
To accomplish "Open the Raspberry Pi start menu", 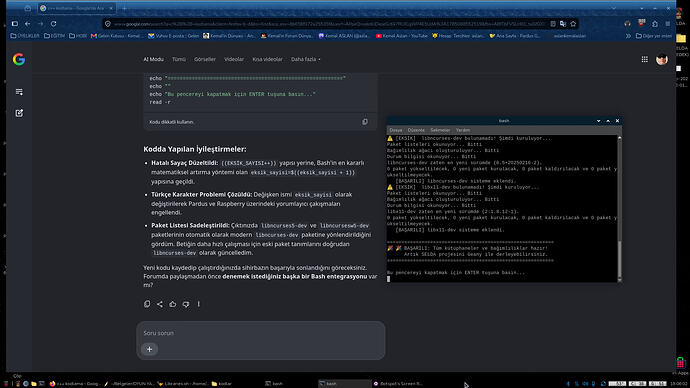I will (x=6, y=384).
